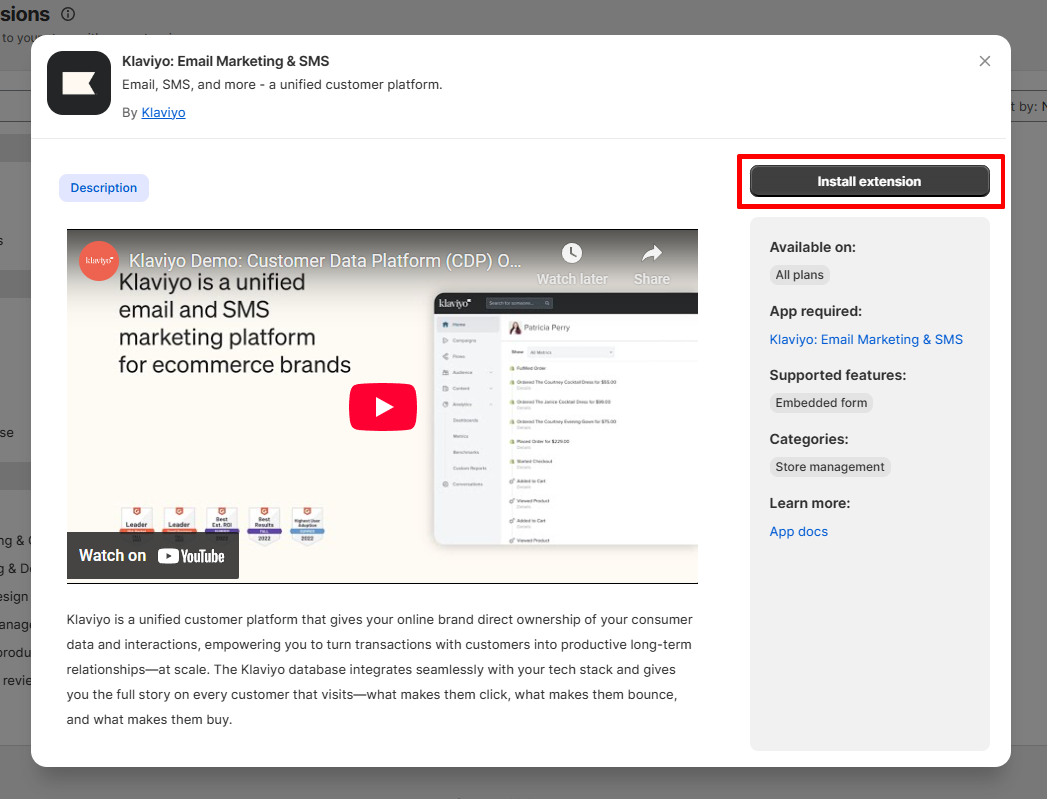This screenshot has height=799, width=1047.
Task: Click the Klaviyo description paragraph
Action: pyautogui.click(x=380, y=670)
